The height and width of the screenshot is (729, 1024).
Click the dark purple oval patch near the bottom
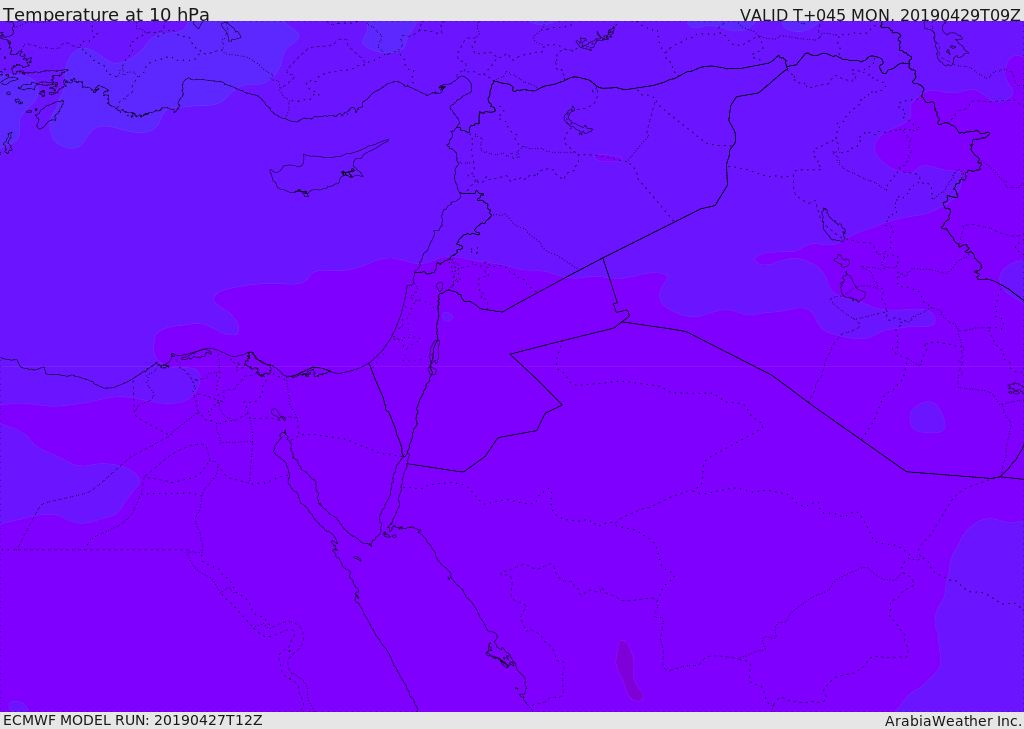tap(628, 670)
